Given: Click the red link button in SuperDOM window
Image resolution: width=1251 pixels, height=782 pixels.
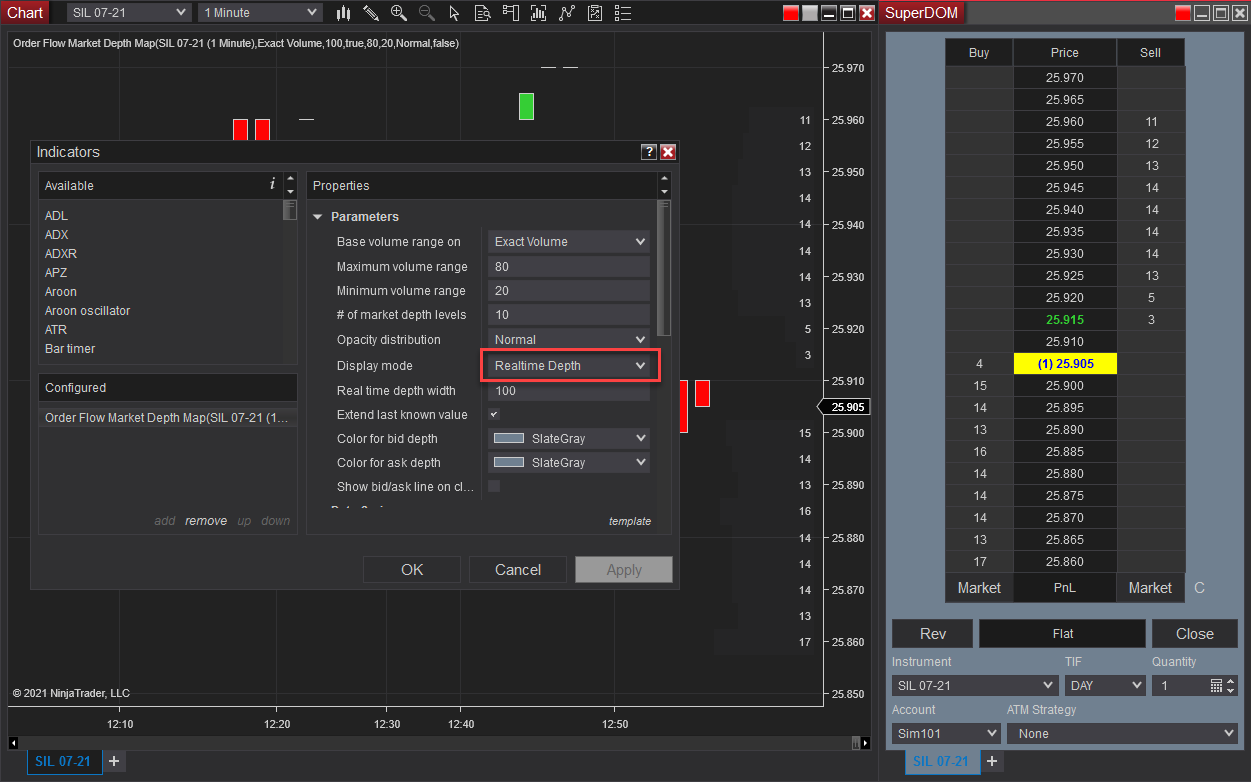Looking at the screenshot, I should [x=1183, y=13].
